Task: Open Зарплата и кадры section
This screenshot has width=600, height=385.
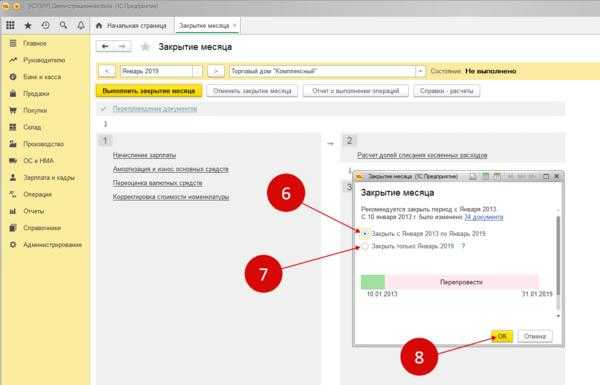Action: click(49, 178)
